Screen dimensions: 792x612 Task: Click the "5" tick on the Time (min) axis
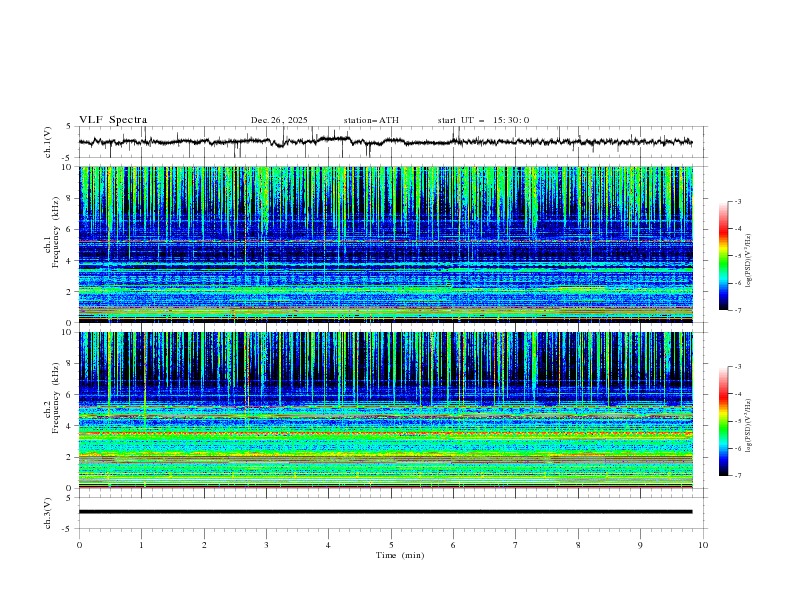(x=391, y=545)
